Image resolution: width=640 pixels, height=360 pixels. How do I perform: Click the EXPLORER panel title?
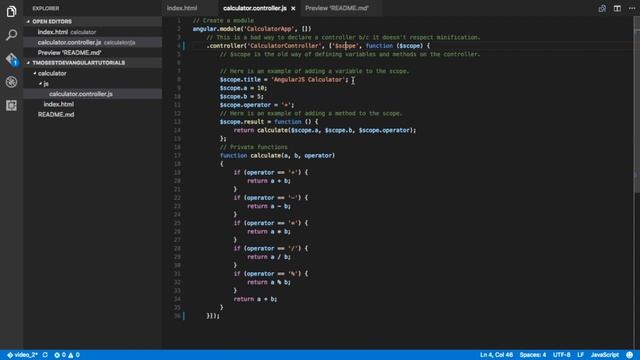46,8
